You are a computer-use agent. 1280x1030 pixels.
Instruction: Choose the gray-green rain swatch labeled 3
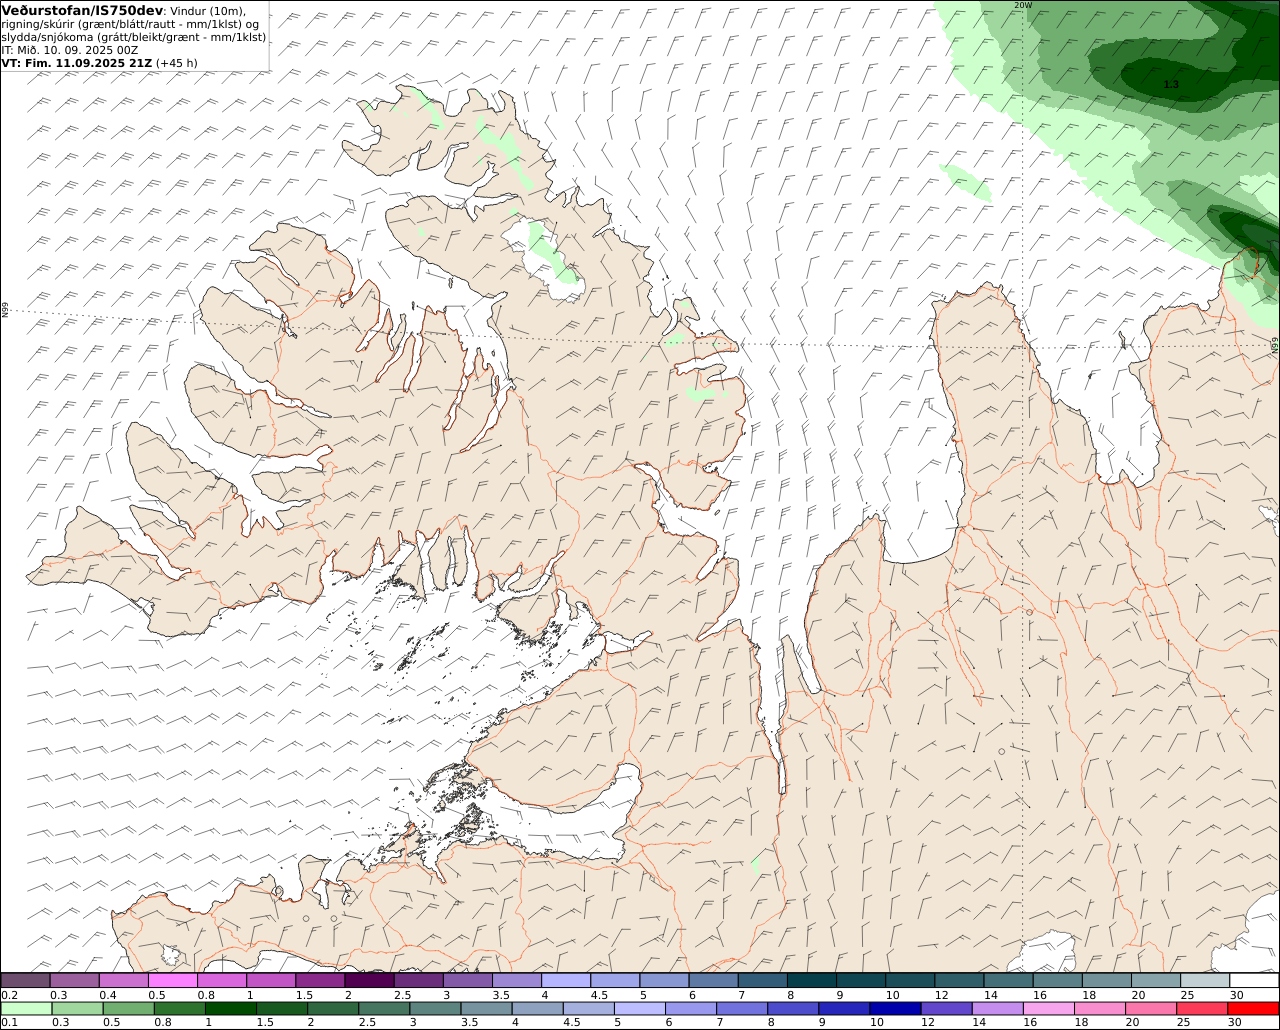(x=436, y=1008)
